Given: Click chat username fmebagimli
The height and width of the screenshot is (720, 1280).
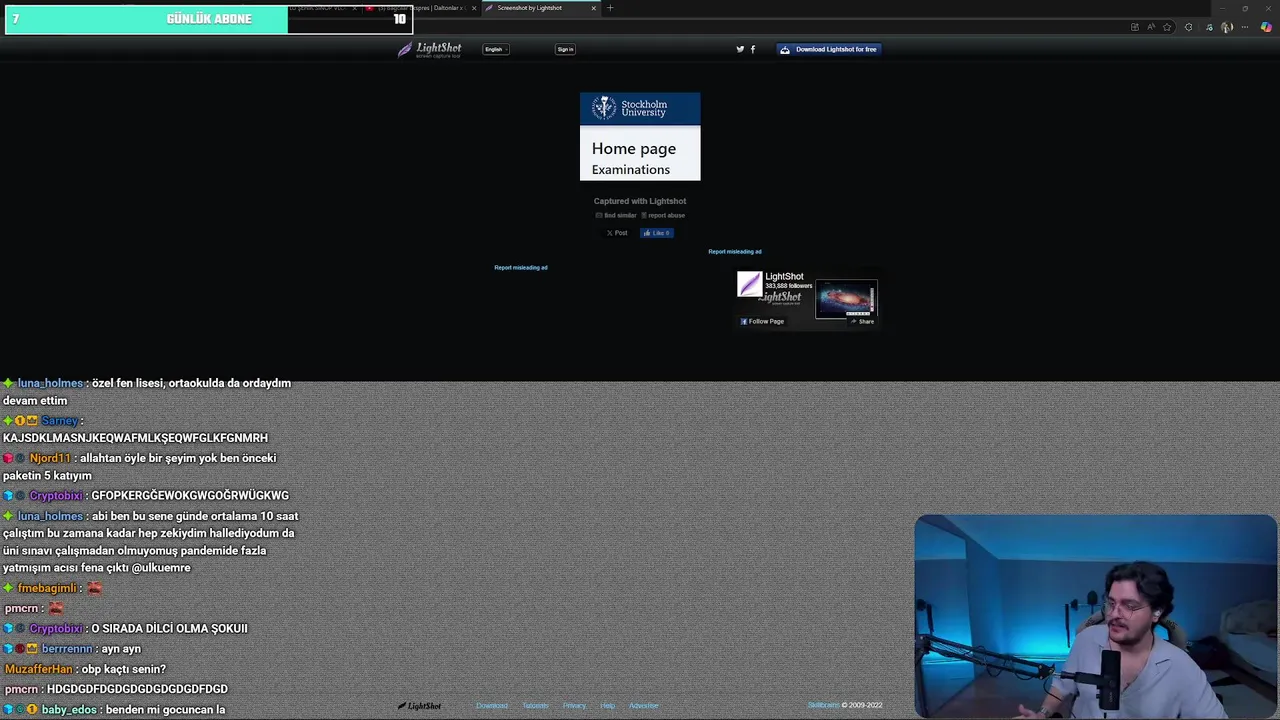Looking at the screenshot, I should (x=49, y=589).
